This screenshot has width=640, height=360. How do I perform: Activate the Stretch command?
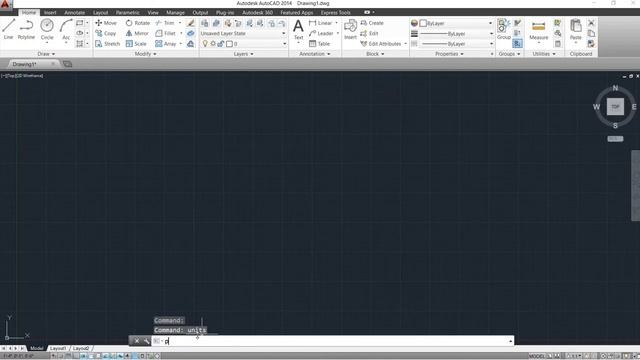(108, 44)
